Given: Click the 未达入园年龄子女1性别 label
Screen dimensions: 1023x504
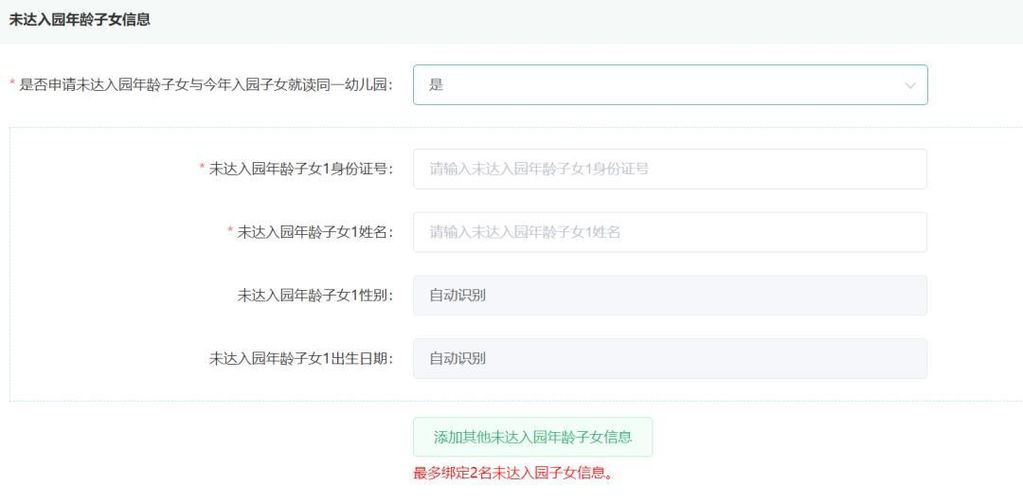Looking at the screenshot, I should pos(315,295).
